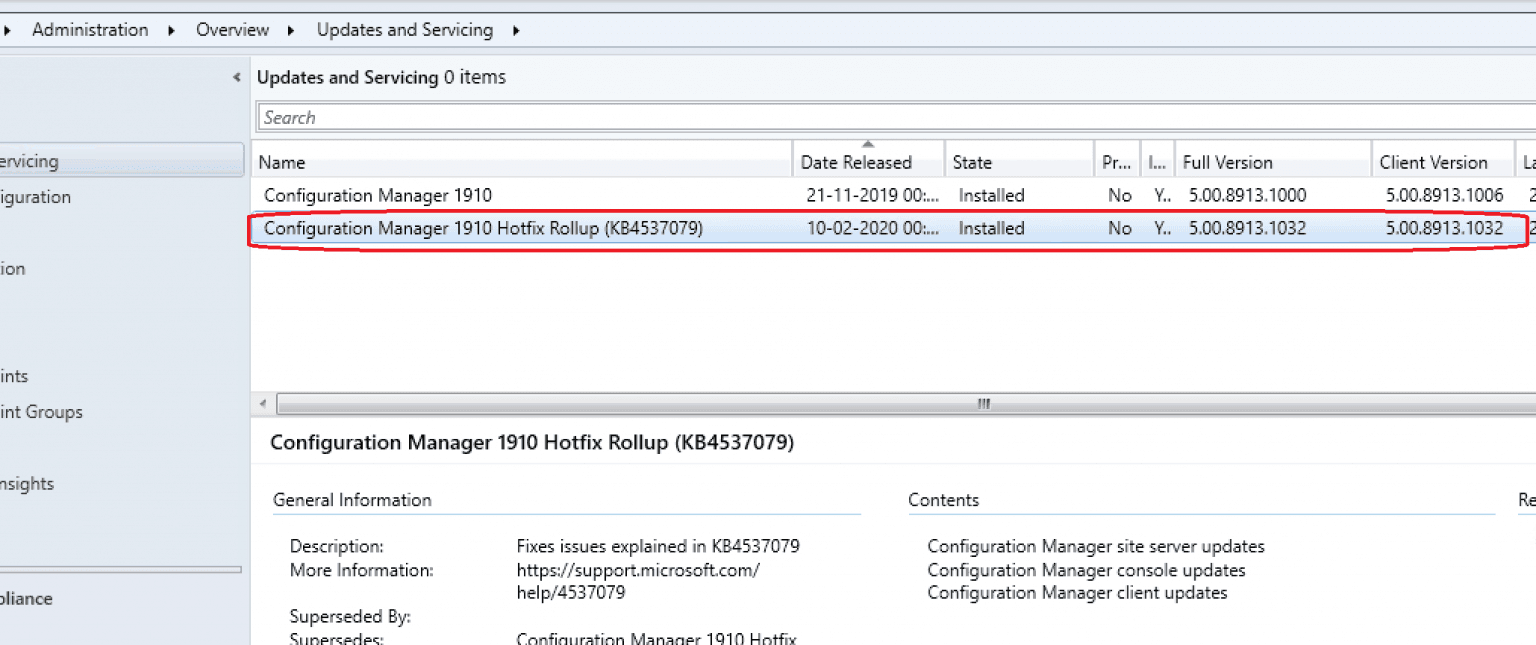This screenshot has width=1536, height=645.
Task: Expand the arrow after Overview breadcrumb
Action: (x=291, y=30)
